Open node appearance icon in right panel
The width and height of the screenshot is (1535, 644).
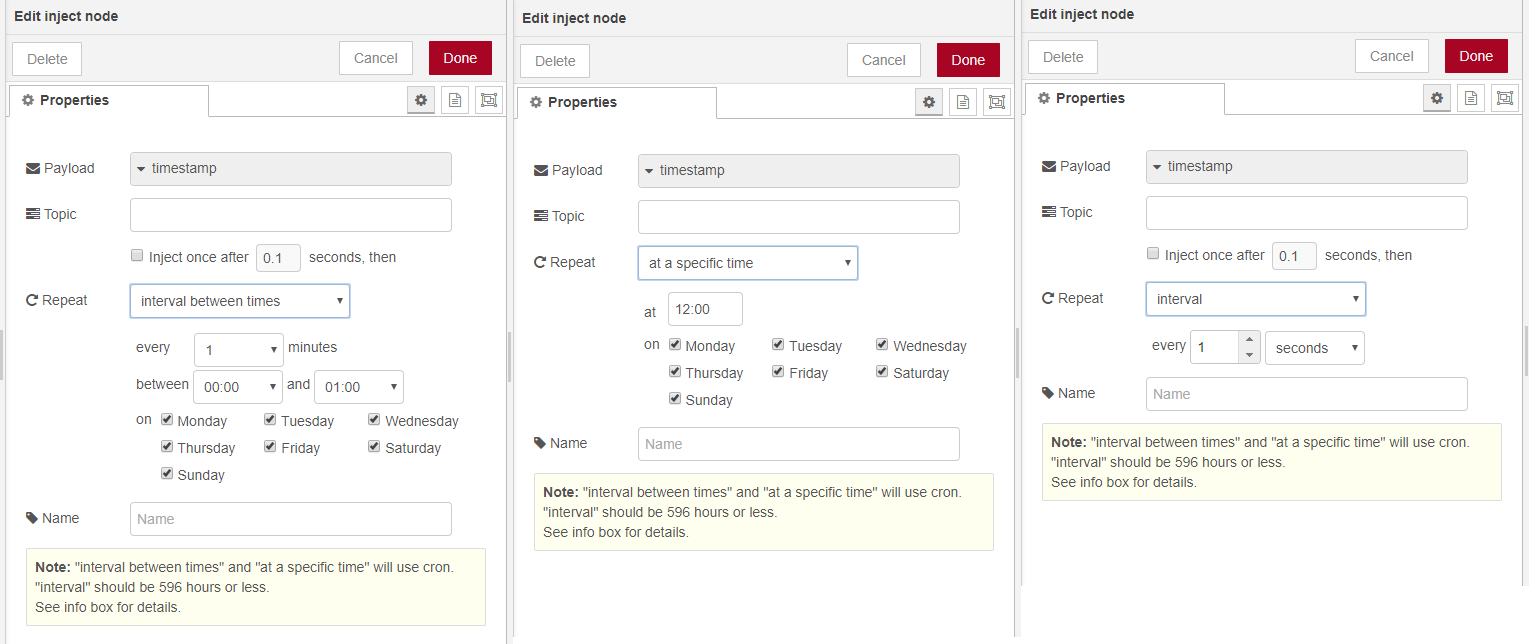pos(1505,98)
